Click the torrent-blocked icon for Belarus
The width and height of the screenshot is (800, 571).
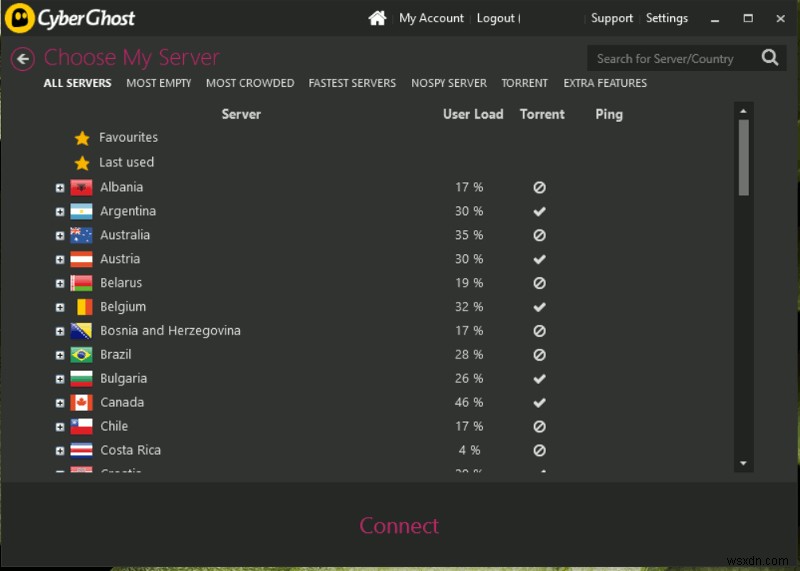(x=539, y=283)
